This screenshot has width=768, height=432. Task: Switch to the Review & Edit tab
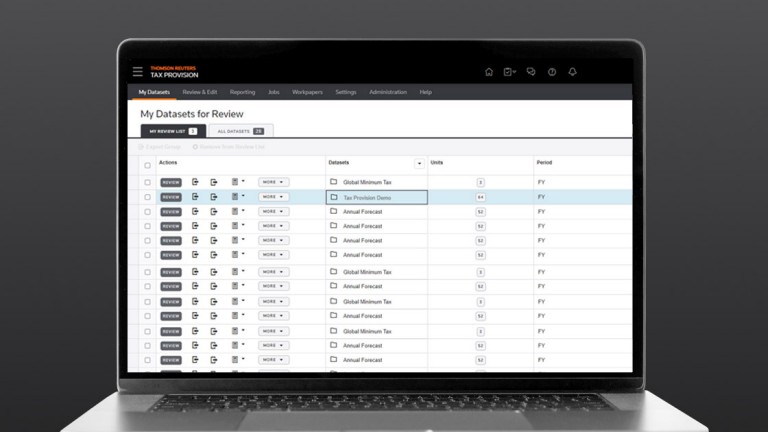tap(200, 92)
